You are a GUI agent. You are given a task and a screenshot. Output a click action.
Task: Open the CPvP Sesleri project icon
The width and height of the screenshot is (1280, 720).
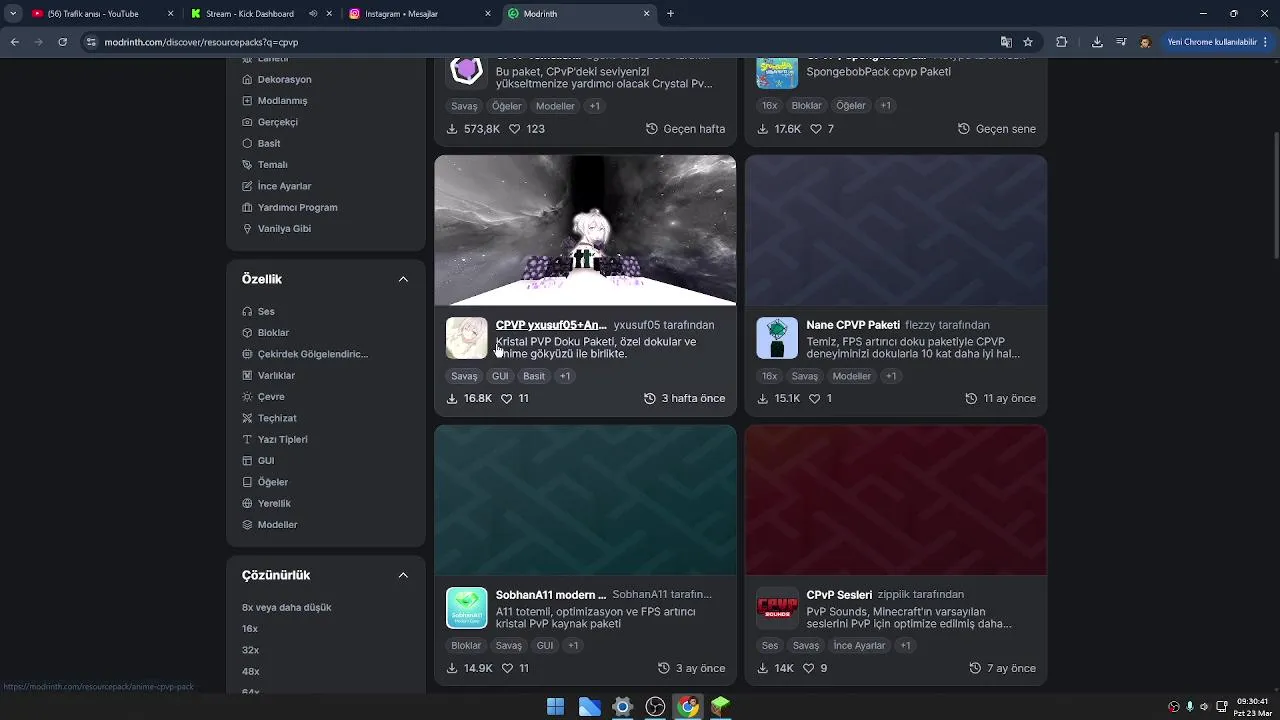(x=777, y=608)
